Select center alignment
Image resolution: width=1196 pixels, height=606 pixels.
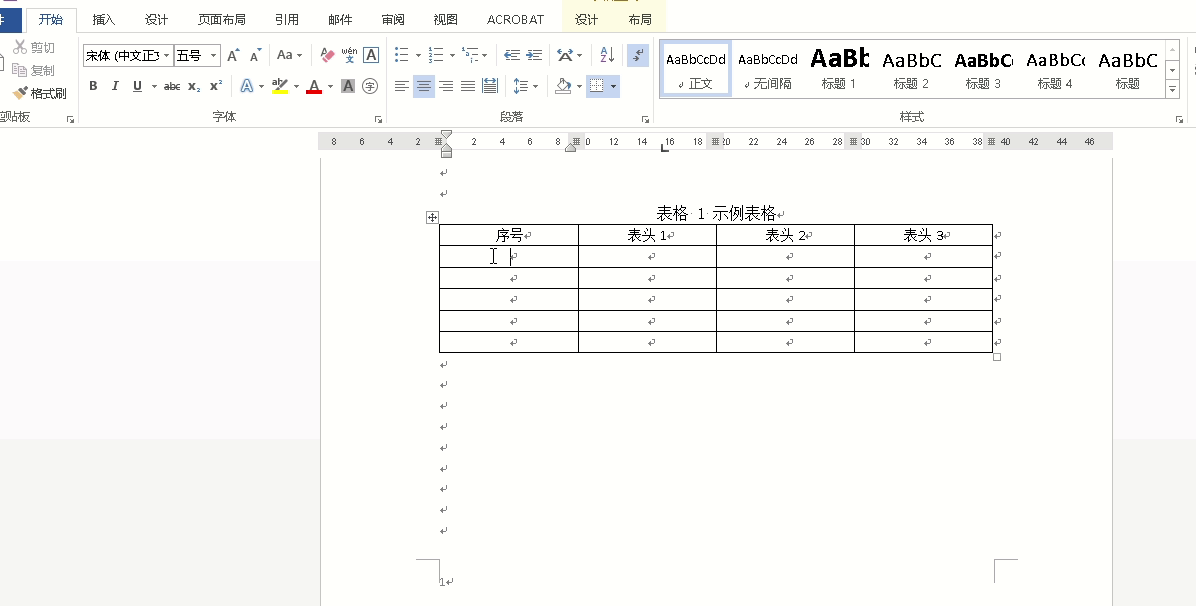(424, 86)
